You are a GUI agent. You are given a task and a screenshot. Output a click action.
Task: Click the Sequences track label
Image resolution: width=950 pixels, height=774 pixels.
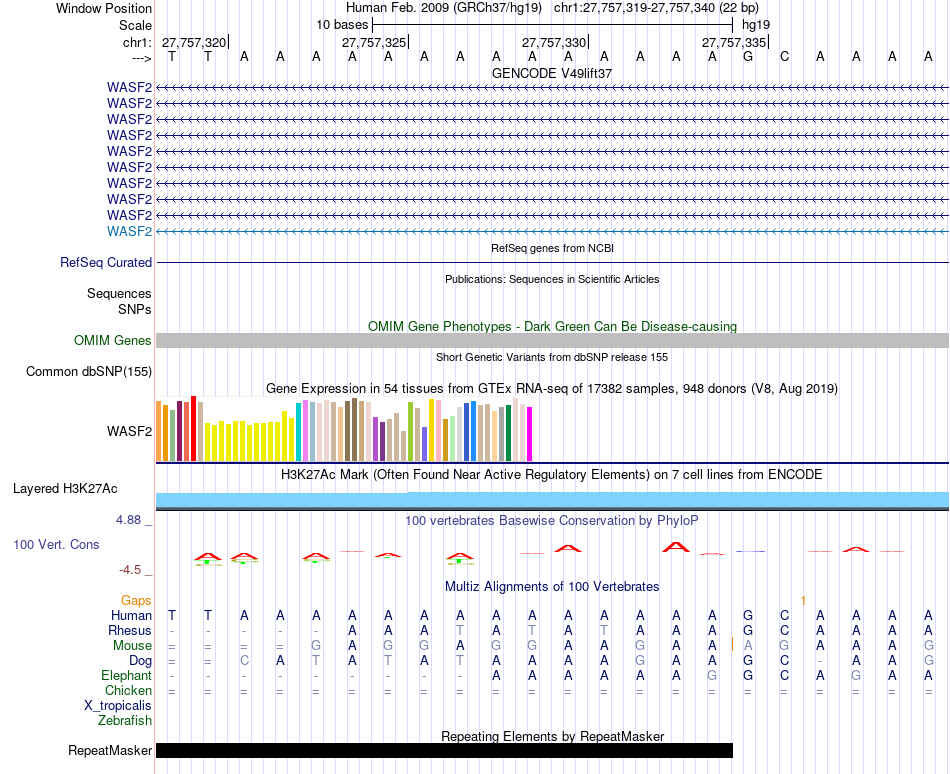coord(119,294)
